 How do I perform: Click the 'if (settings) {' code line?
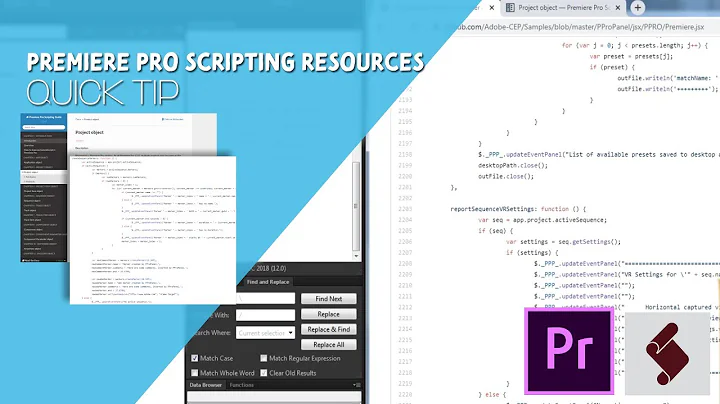tap(532, 252)
